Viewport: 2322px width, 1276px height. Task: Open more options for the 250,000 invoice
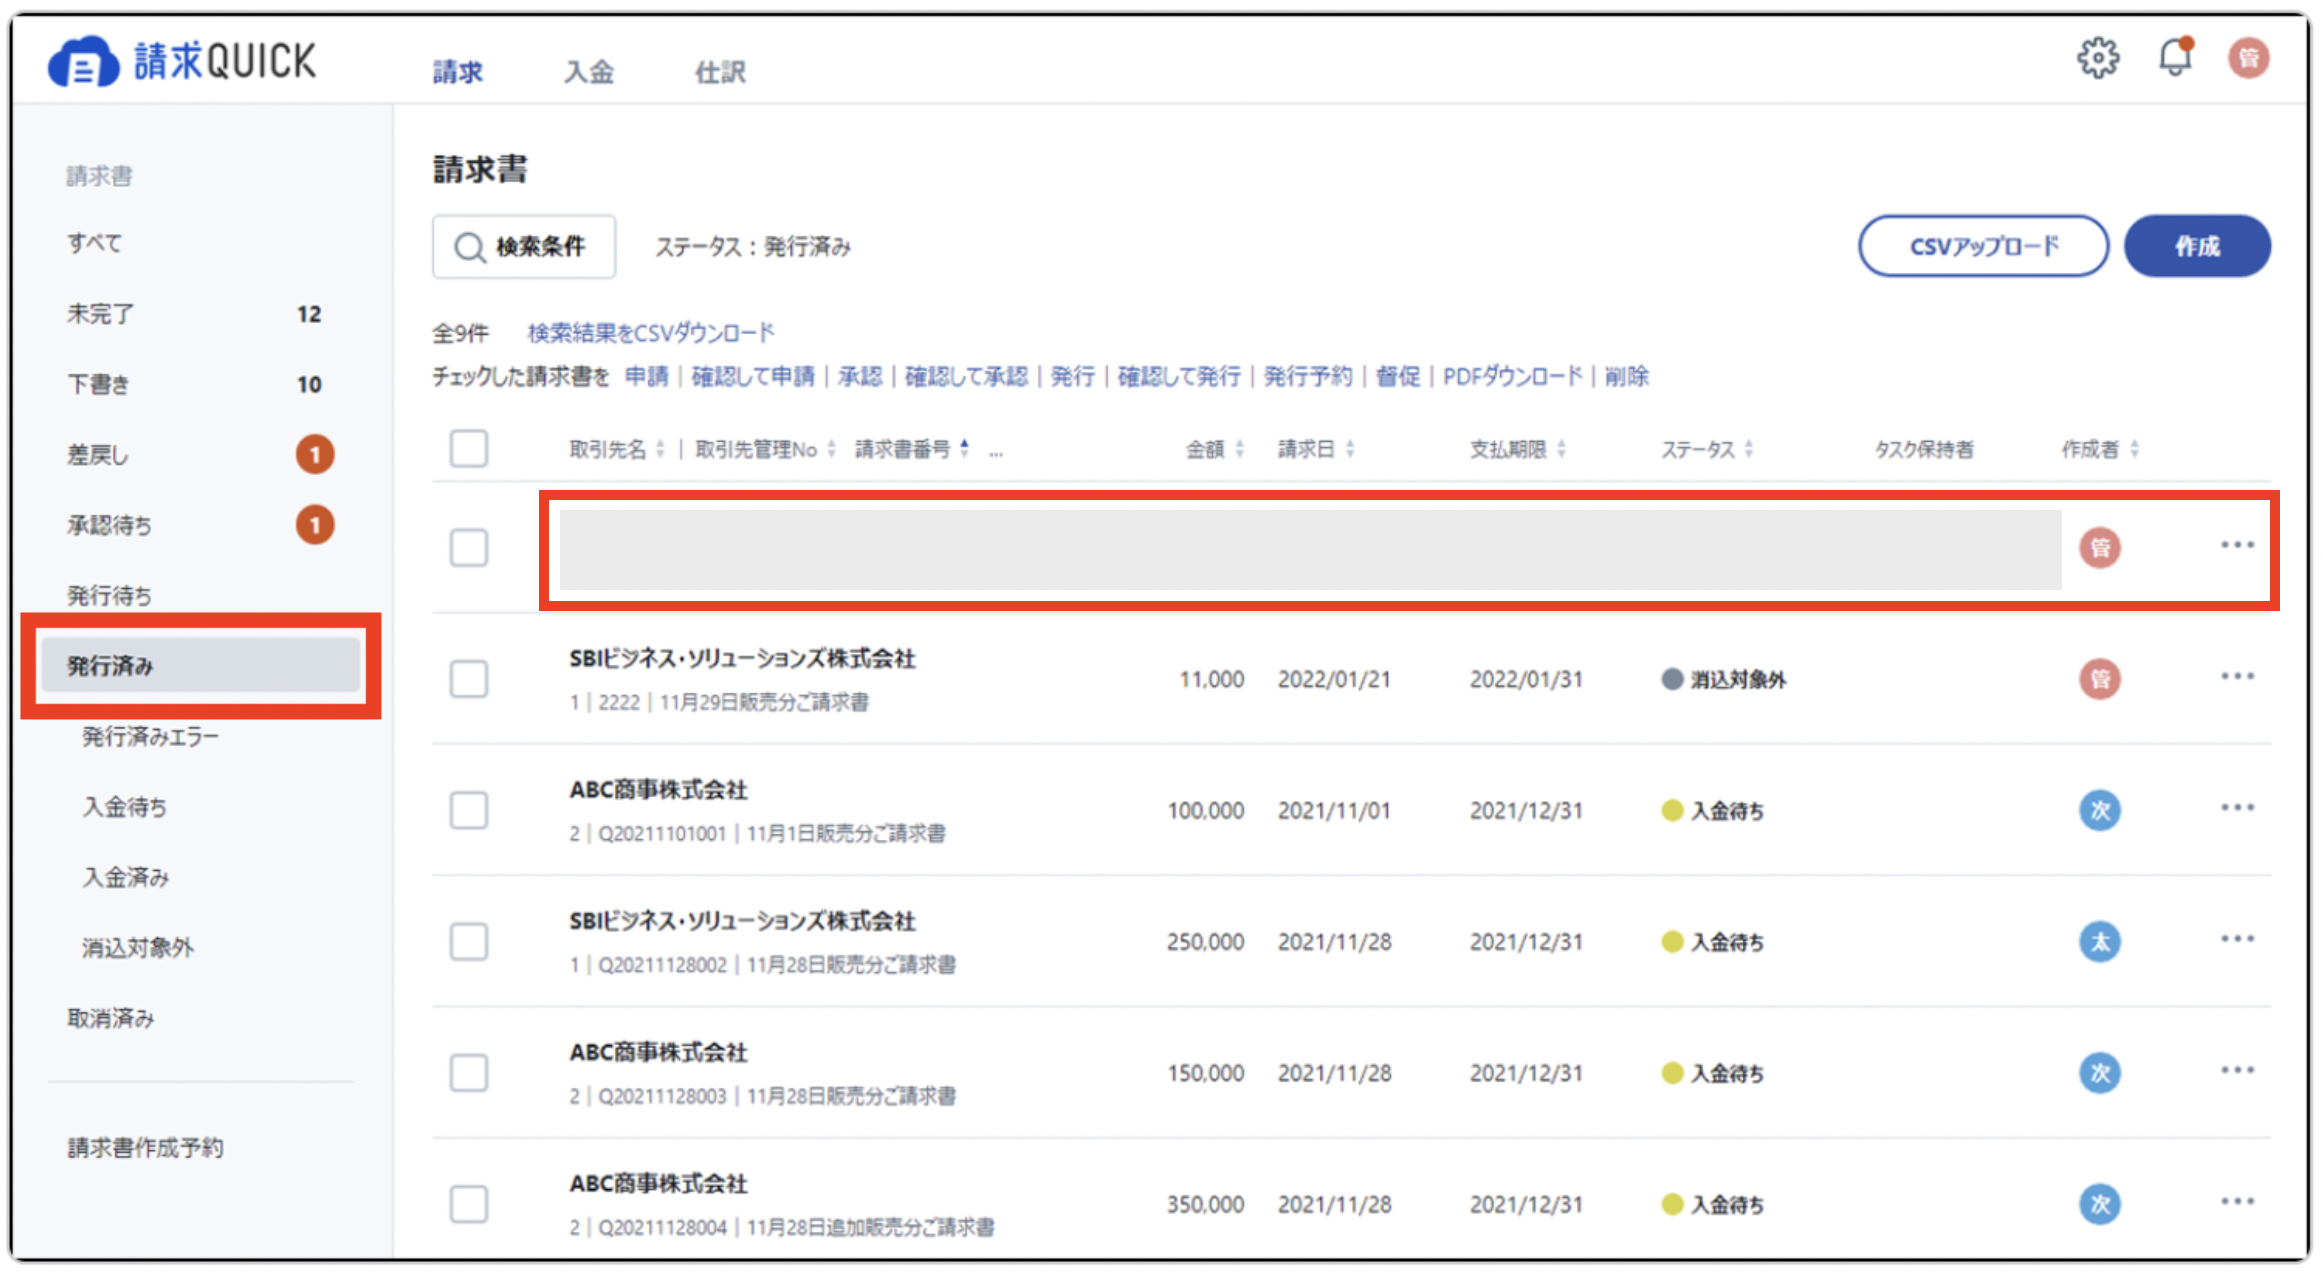pos(2237,939)
